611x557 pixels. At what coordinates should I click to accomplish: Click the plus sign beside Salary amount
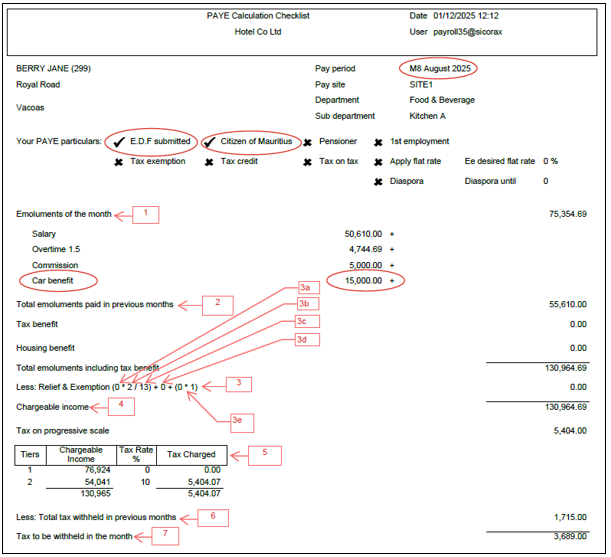click(x=392, y=232)
